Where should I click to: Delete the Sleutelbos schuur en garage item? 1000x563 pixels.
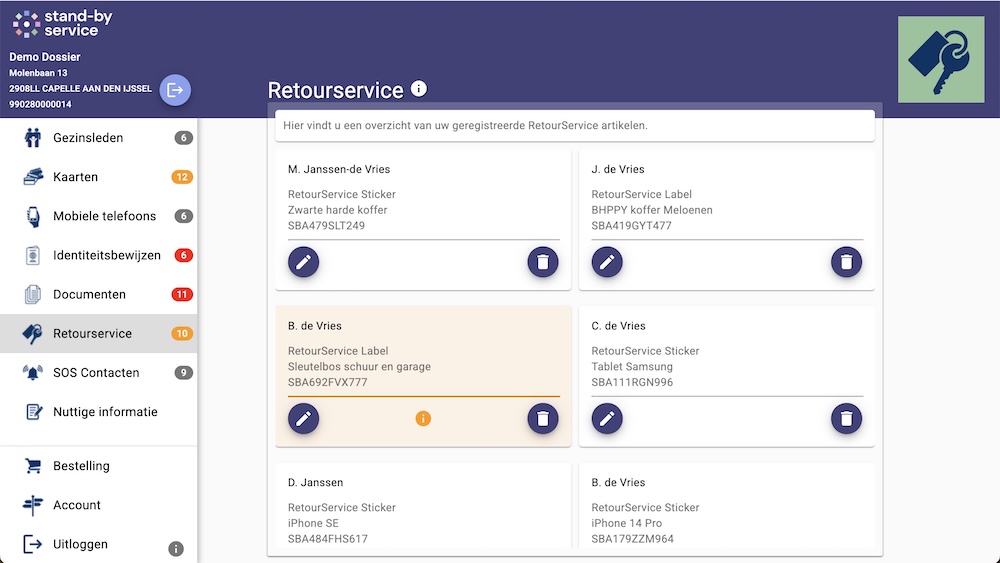coord(543,419)
